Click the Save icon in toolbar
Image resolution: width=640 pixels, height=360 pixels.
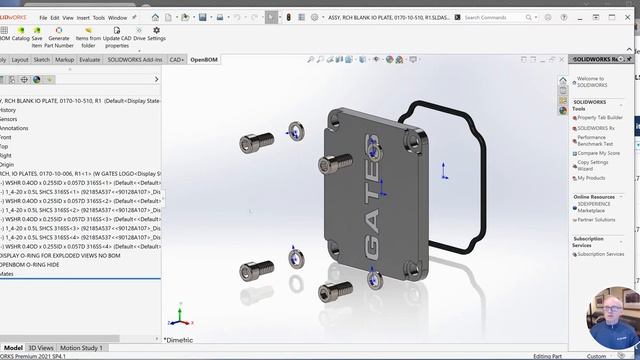click(x=202, y=18)
